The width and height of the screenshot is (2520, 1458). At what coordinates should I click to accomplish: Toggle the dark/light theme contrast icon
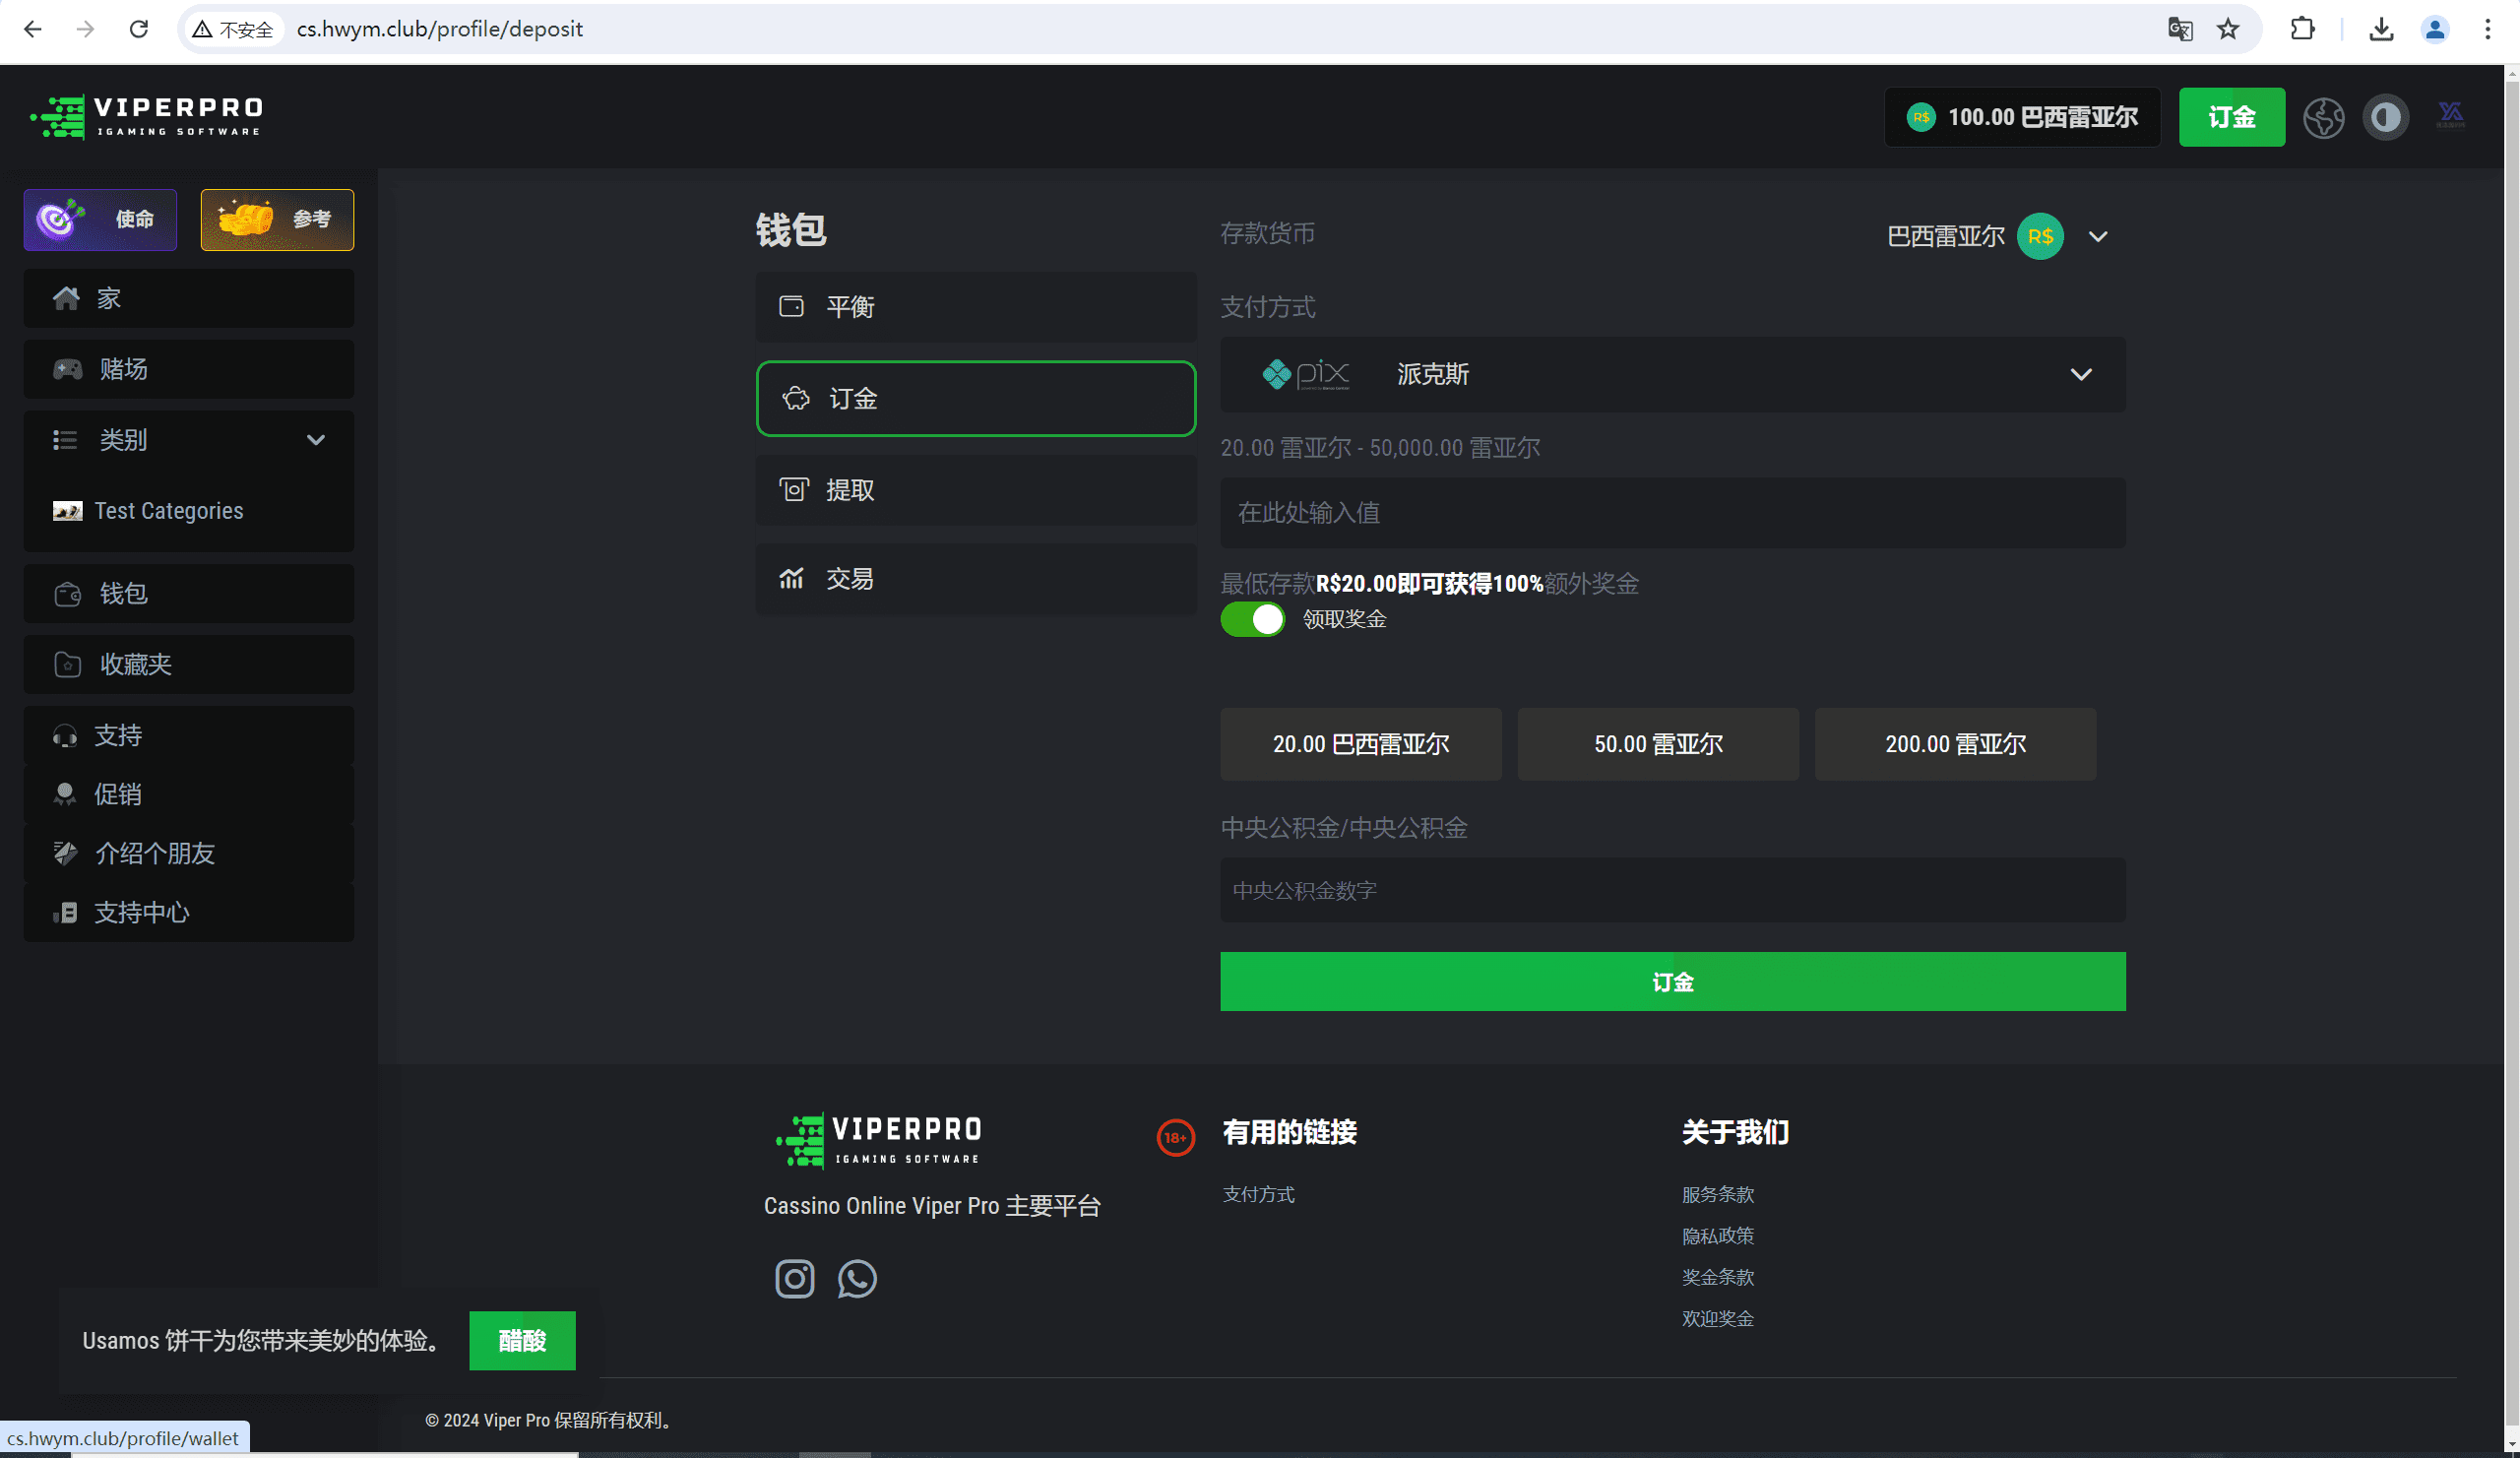click(2385, 117)
